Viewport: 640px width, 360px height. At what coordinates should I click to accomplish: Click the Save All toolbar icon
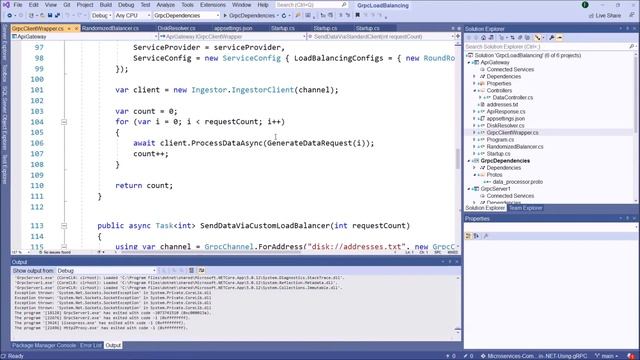(58, 16)
